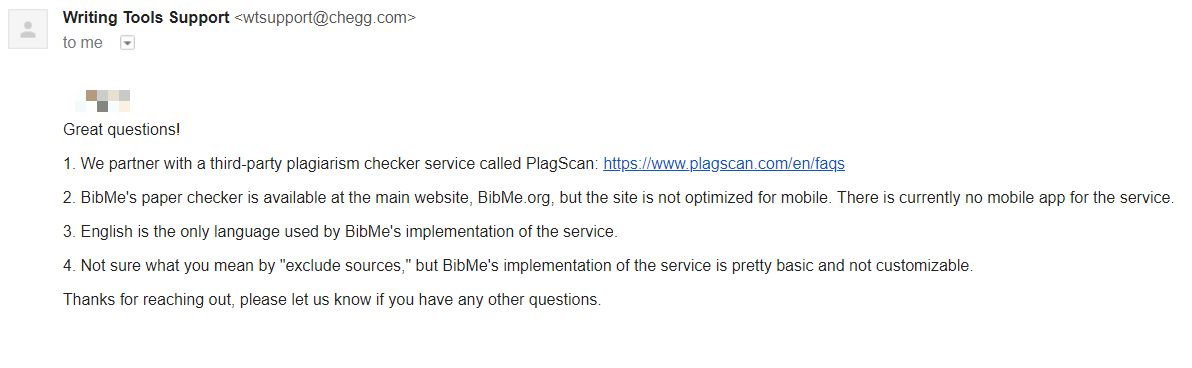Click "We partner with" at item one start
1192x368 pixels.
125,163
